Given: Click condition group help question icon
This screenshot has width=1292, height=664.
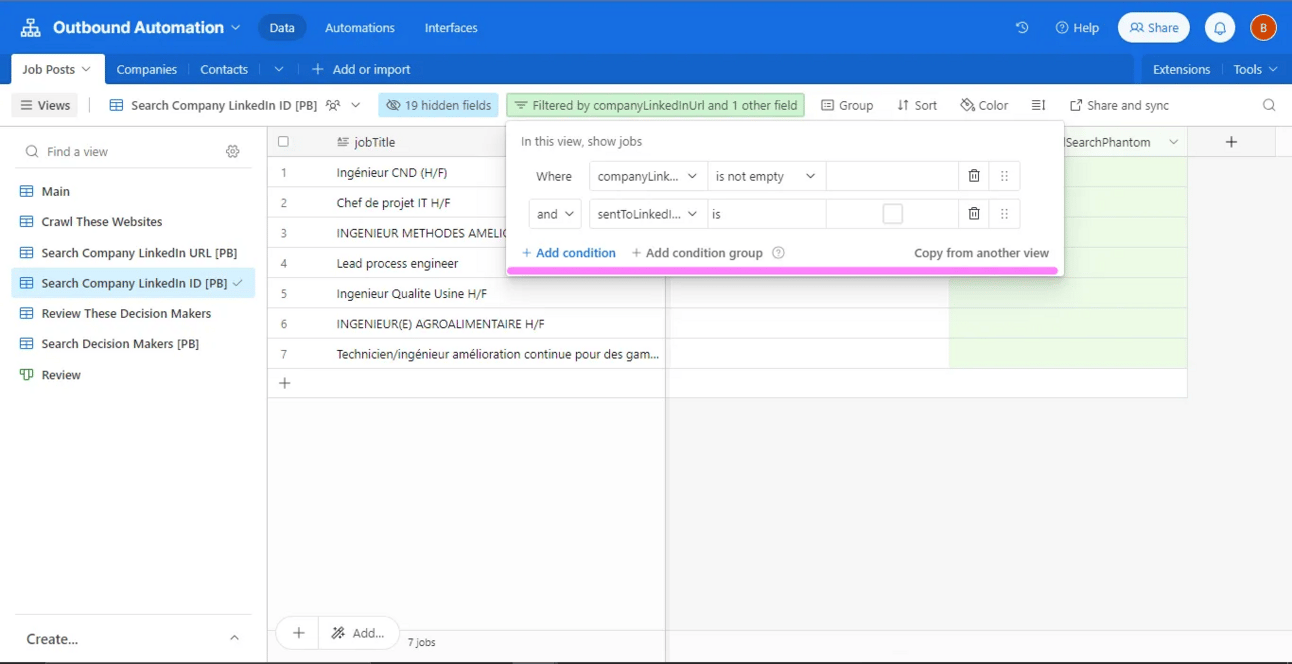Looking at the screenshot, I should tap(778, 253).
